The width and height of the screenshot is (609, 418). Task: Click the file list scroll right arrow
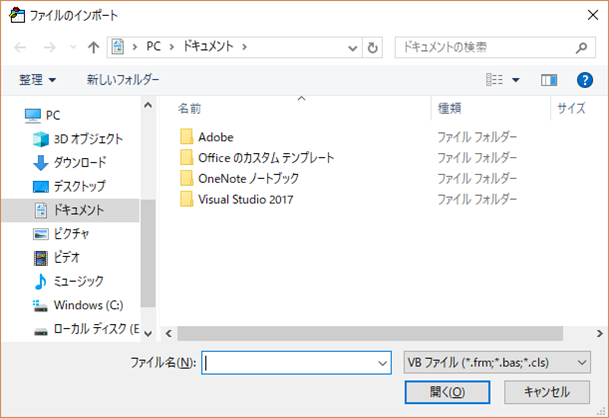[x=599, y=334]
